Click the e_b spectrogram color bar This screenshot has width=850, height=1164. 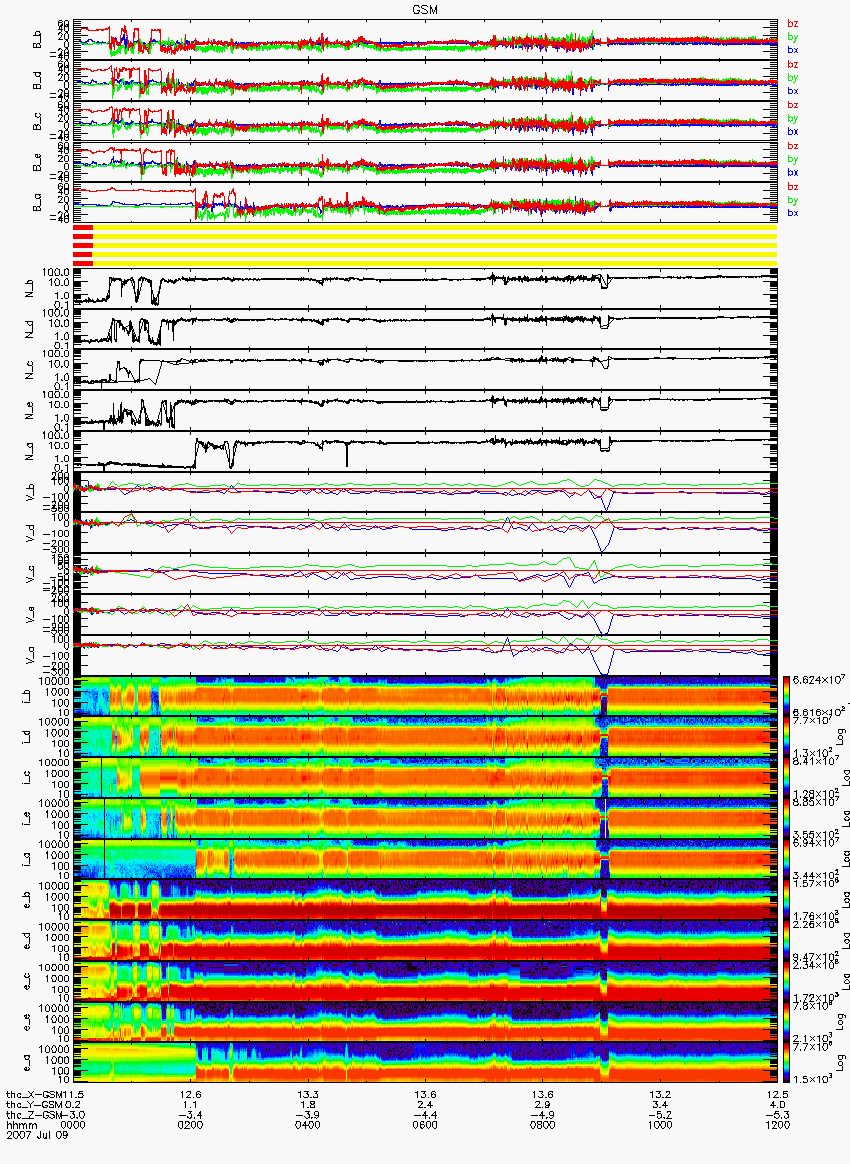787,900
